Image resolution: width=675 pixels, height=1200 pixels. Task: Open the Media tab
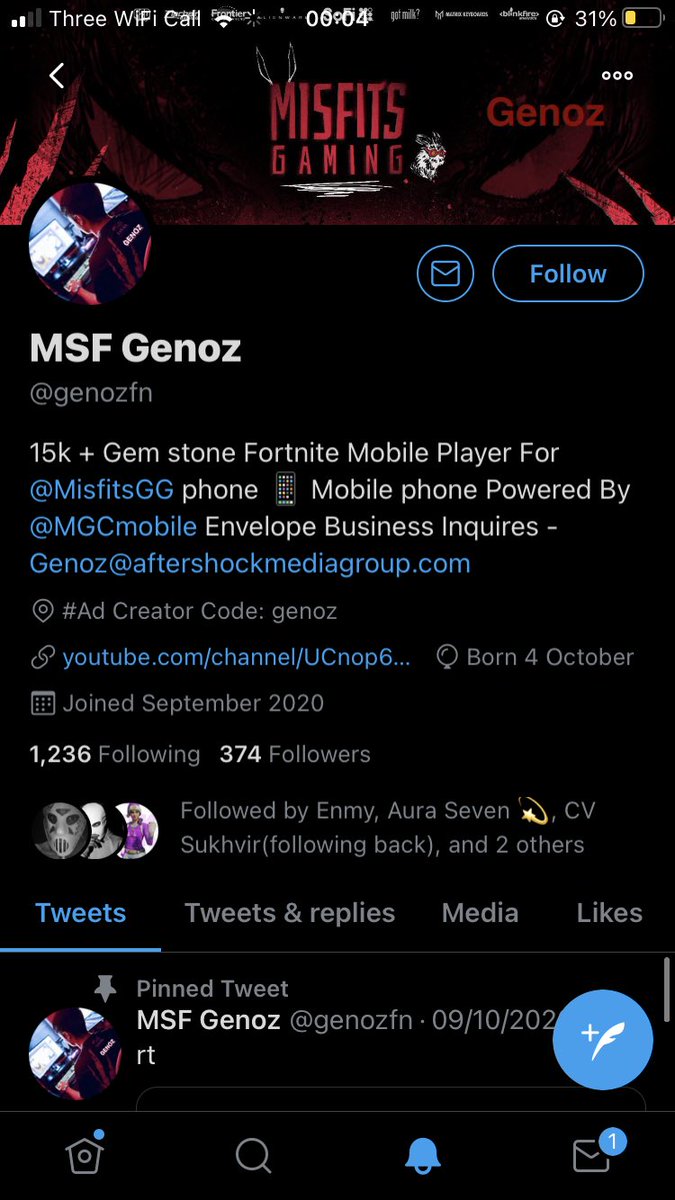(480, 913)
